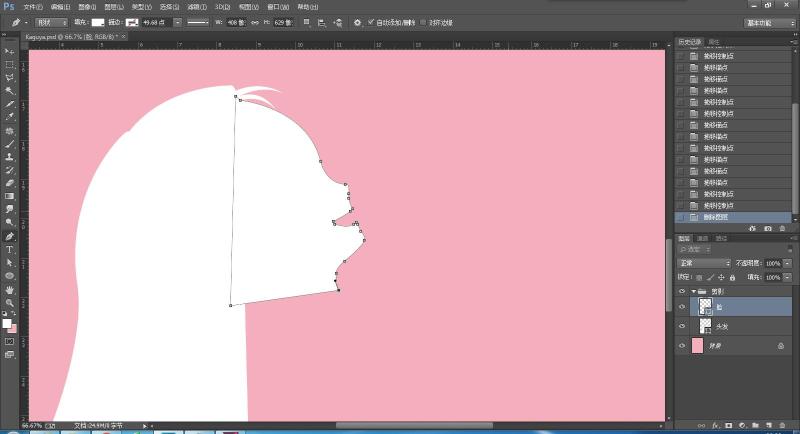
Task: Hide the hair shape layer
Action: pyautogui.click(x=682, y=326)
